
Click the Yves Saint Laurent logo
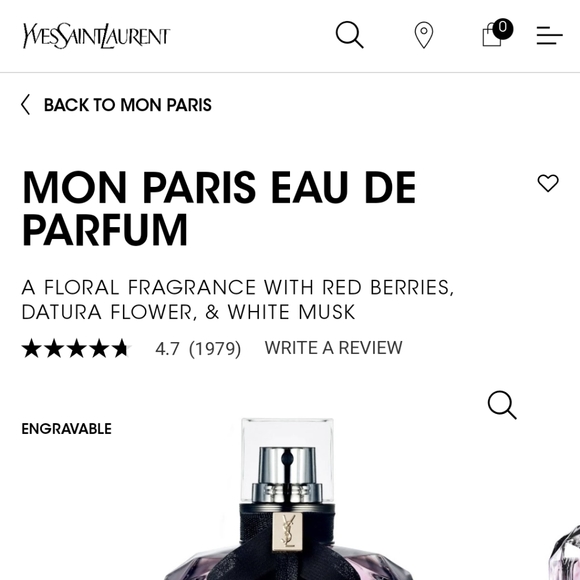[x=96, y=36]
